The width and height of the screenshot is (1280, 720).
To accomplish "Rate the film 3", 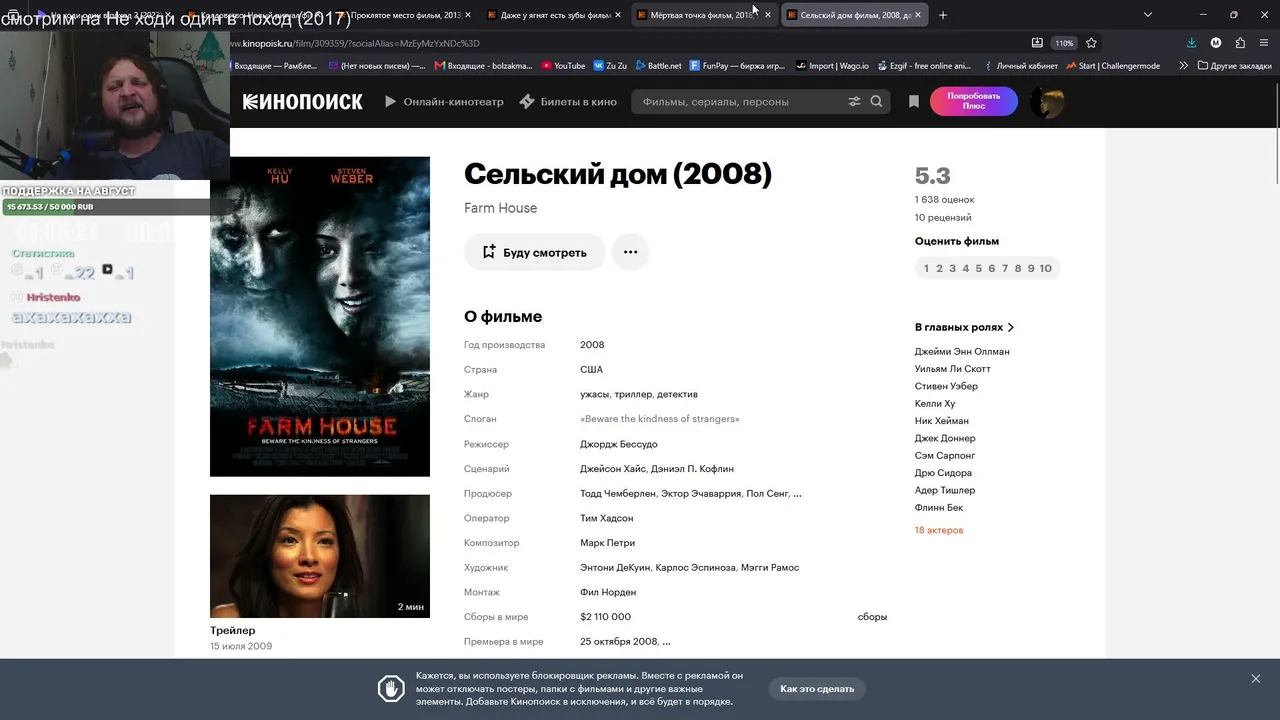I will pyautogui.click(x=952, y=268).
